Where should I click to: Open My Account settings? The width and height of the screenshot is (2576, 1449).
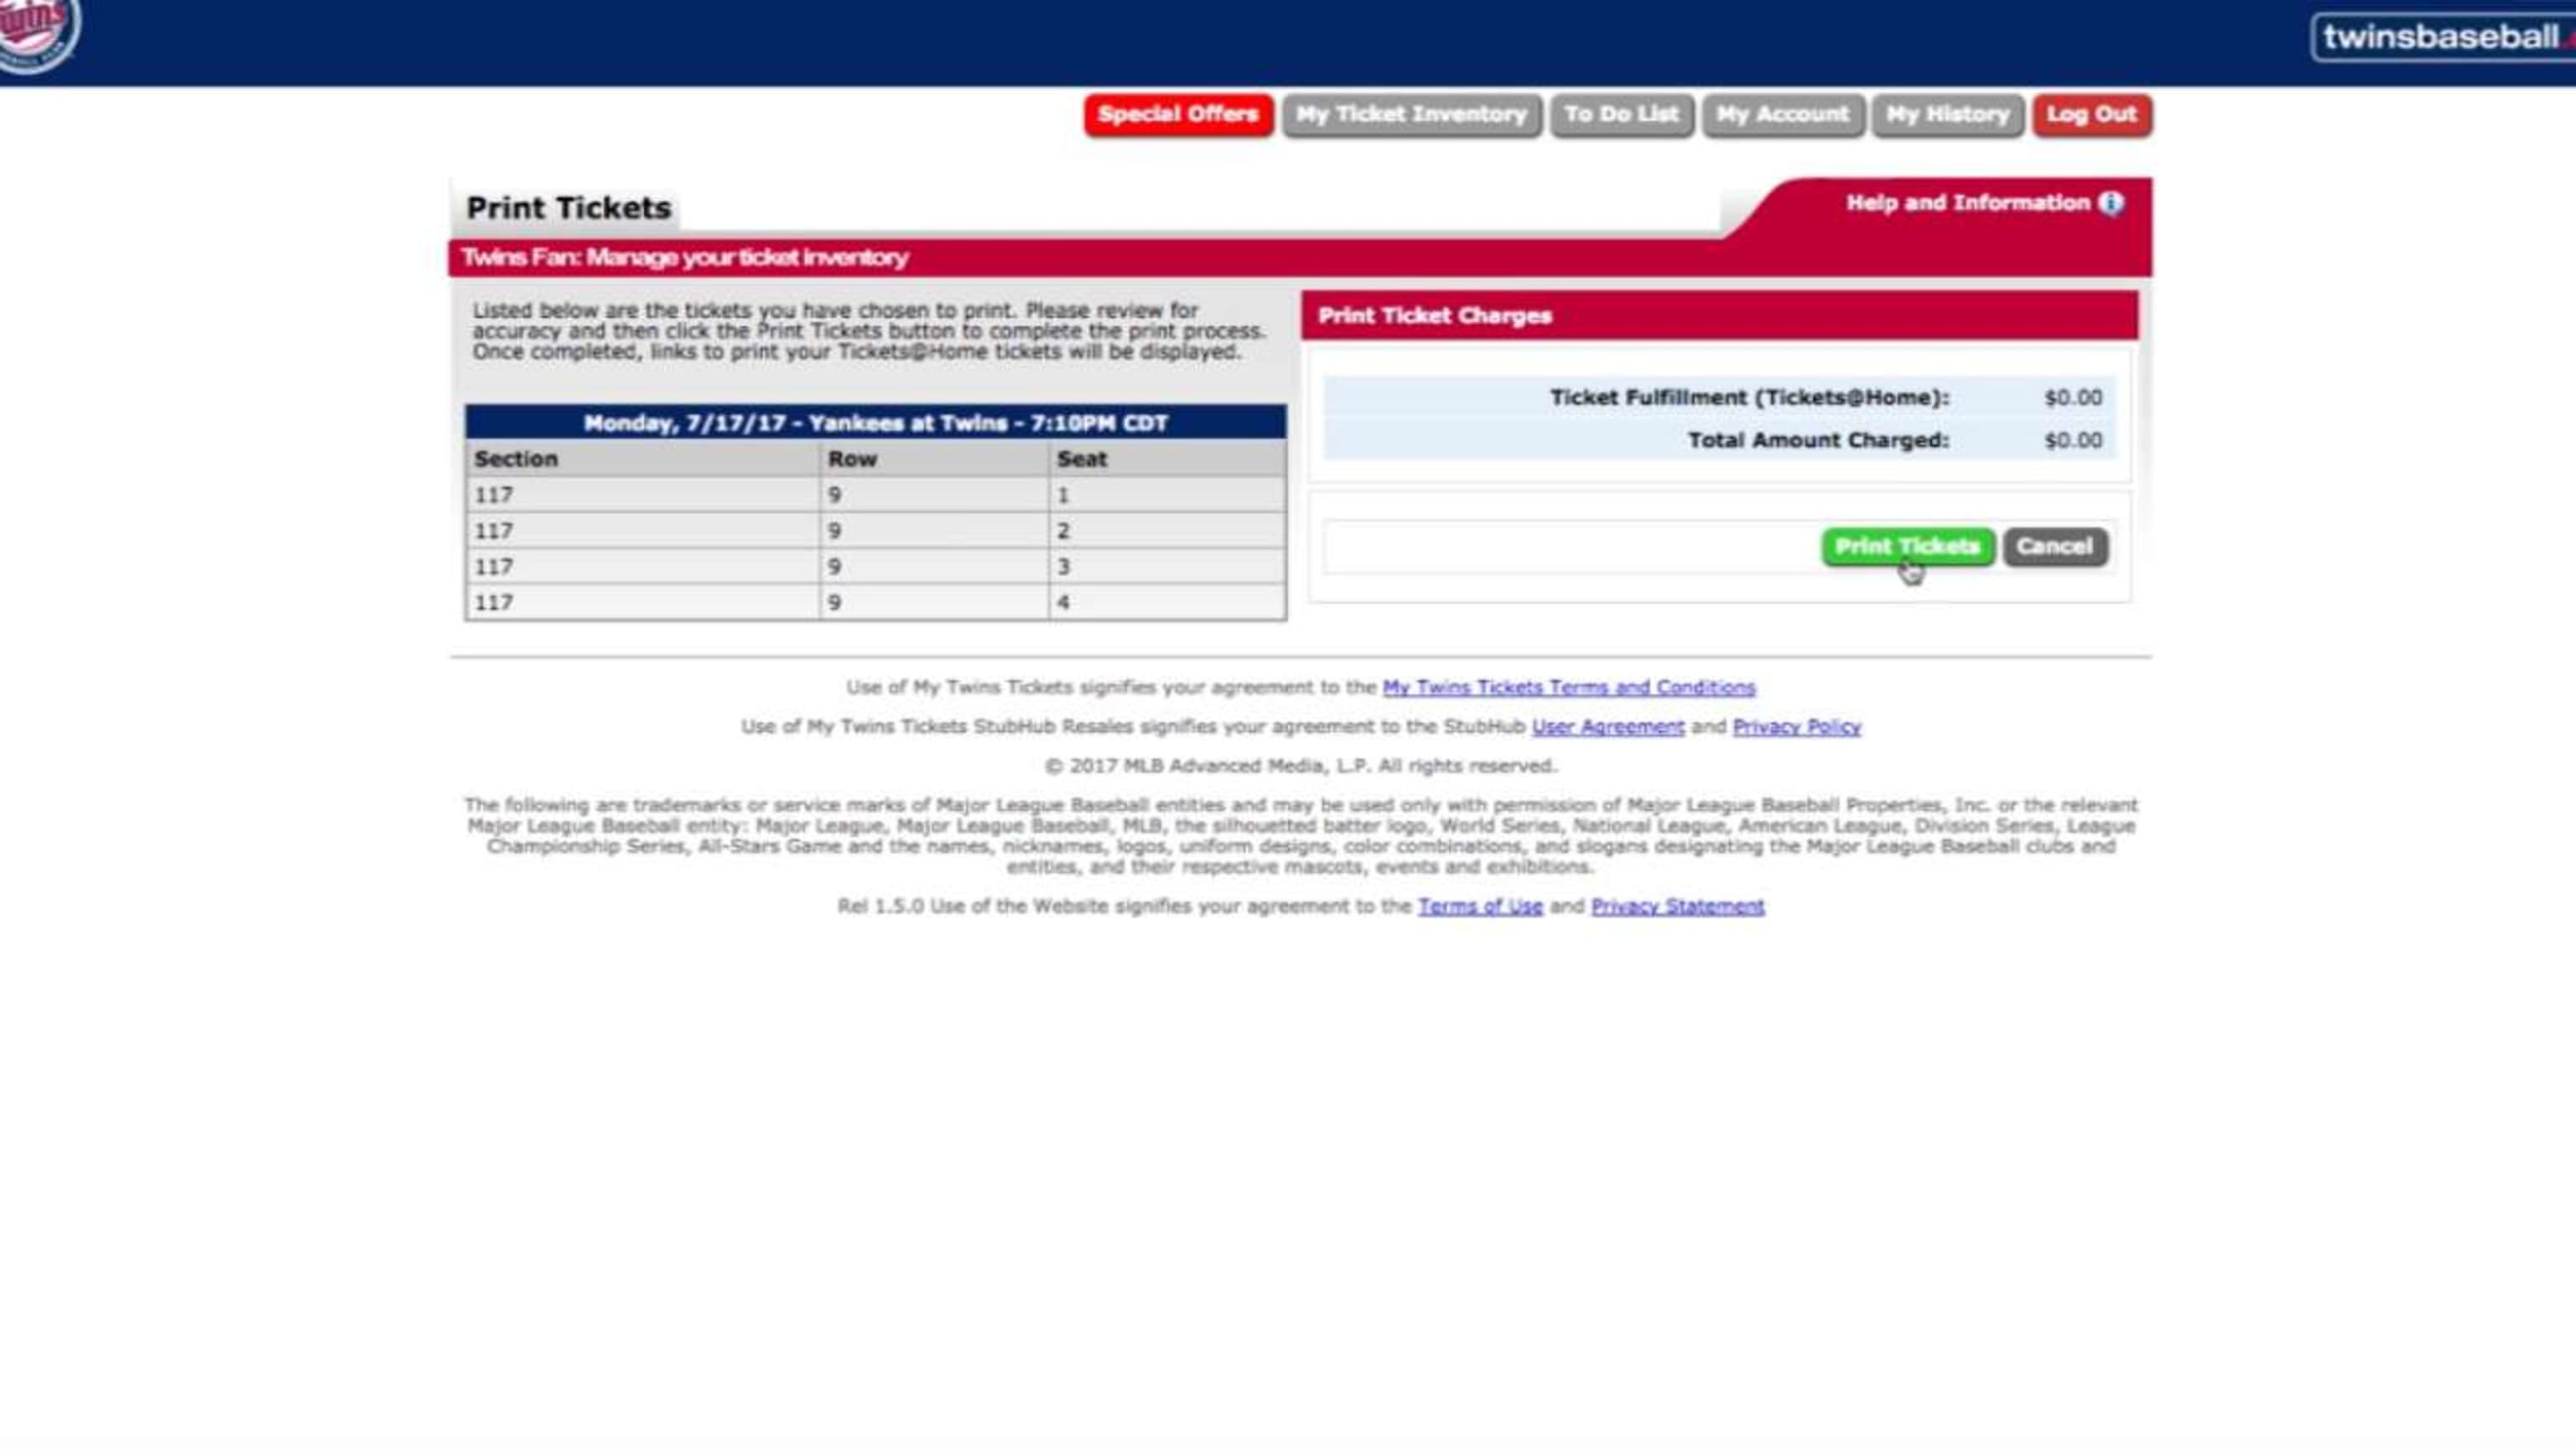click(x=1782, y=113)
